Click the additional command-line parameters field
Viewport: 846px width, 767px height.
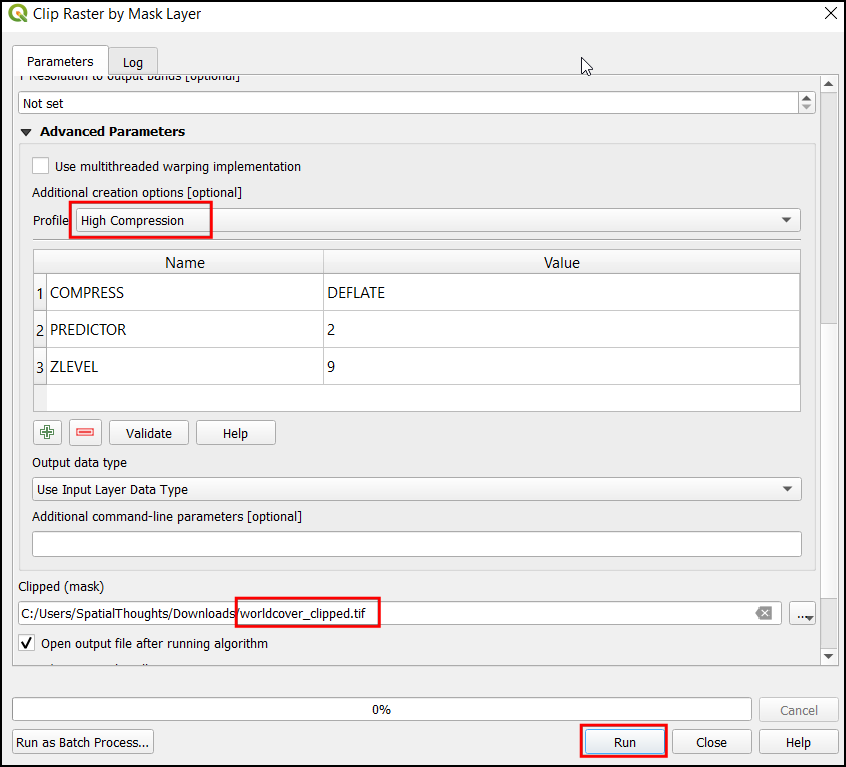tap(416, 543)
